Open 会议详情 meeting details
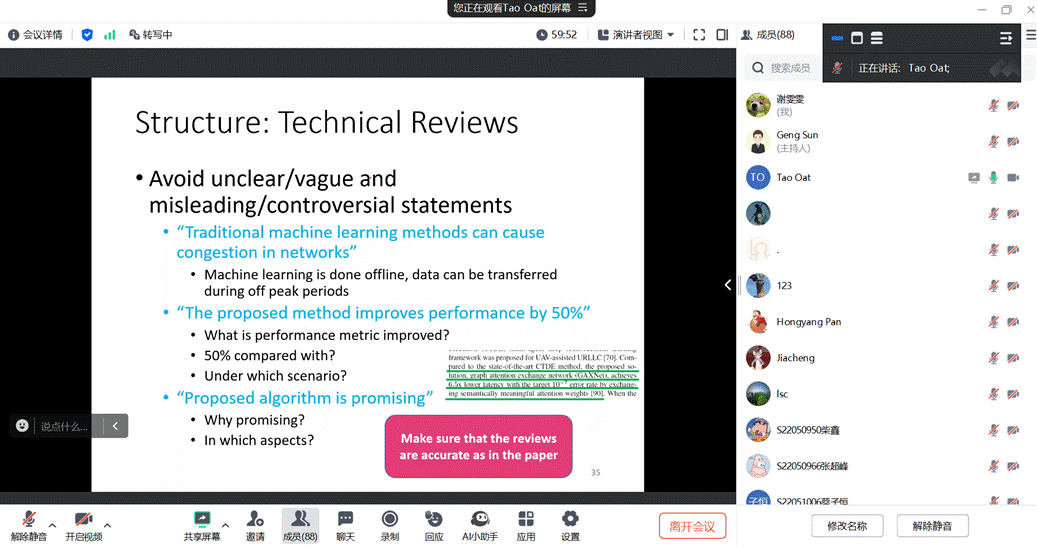The width and height of the screenshot is (1037, 546). [36, 34]
